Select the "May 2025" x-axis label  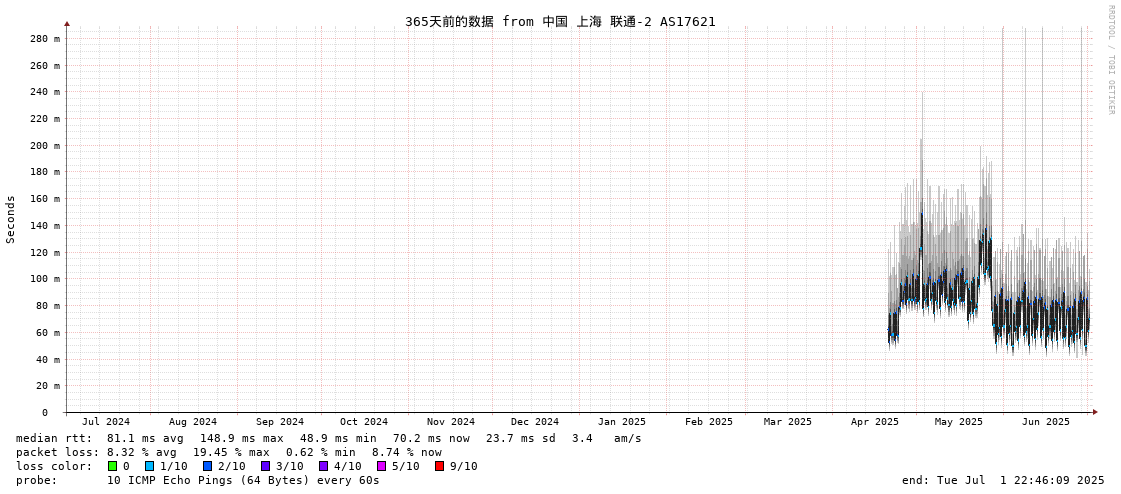point(959,422)
